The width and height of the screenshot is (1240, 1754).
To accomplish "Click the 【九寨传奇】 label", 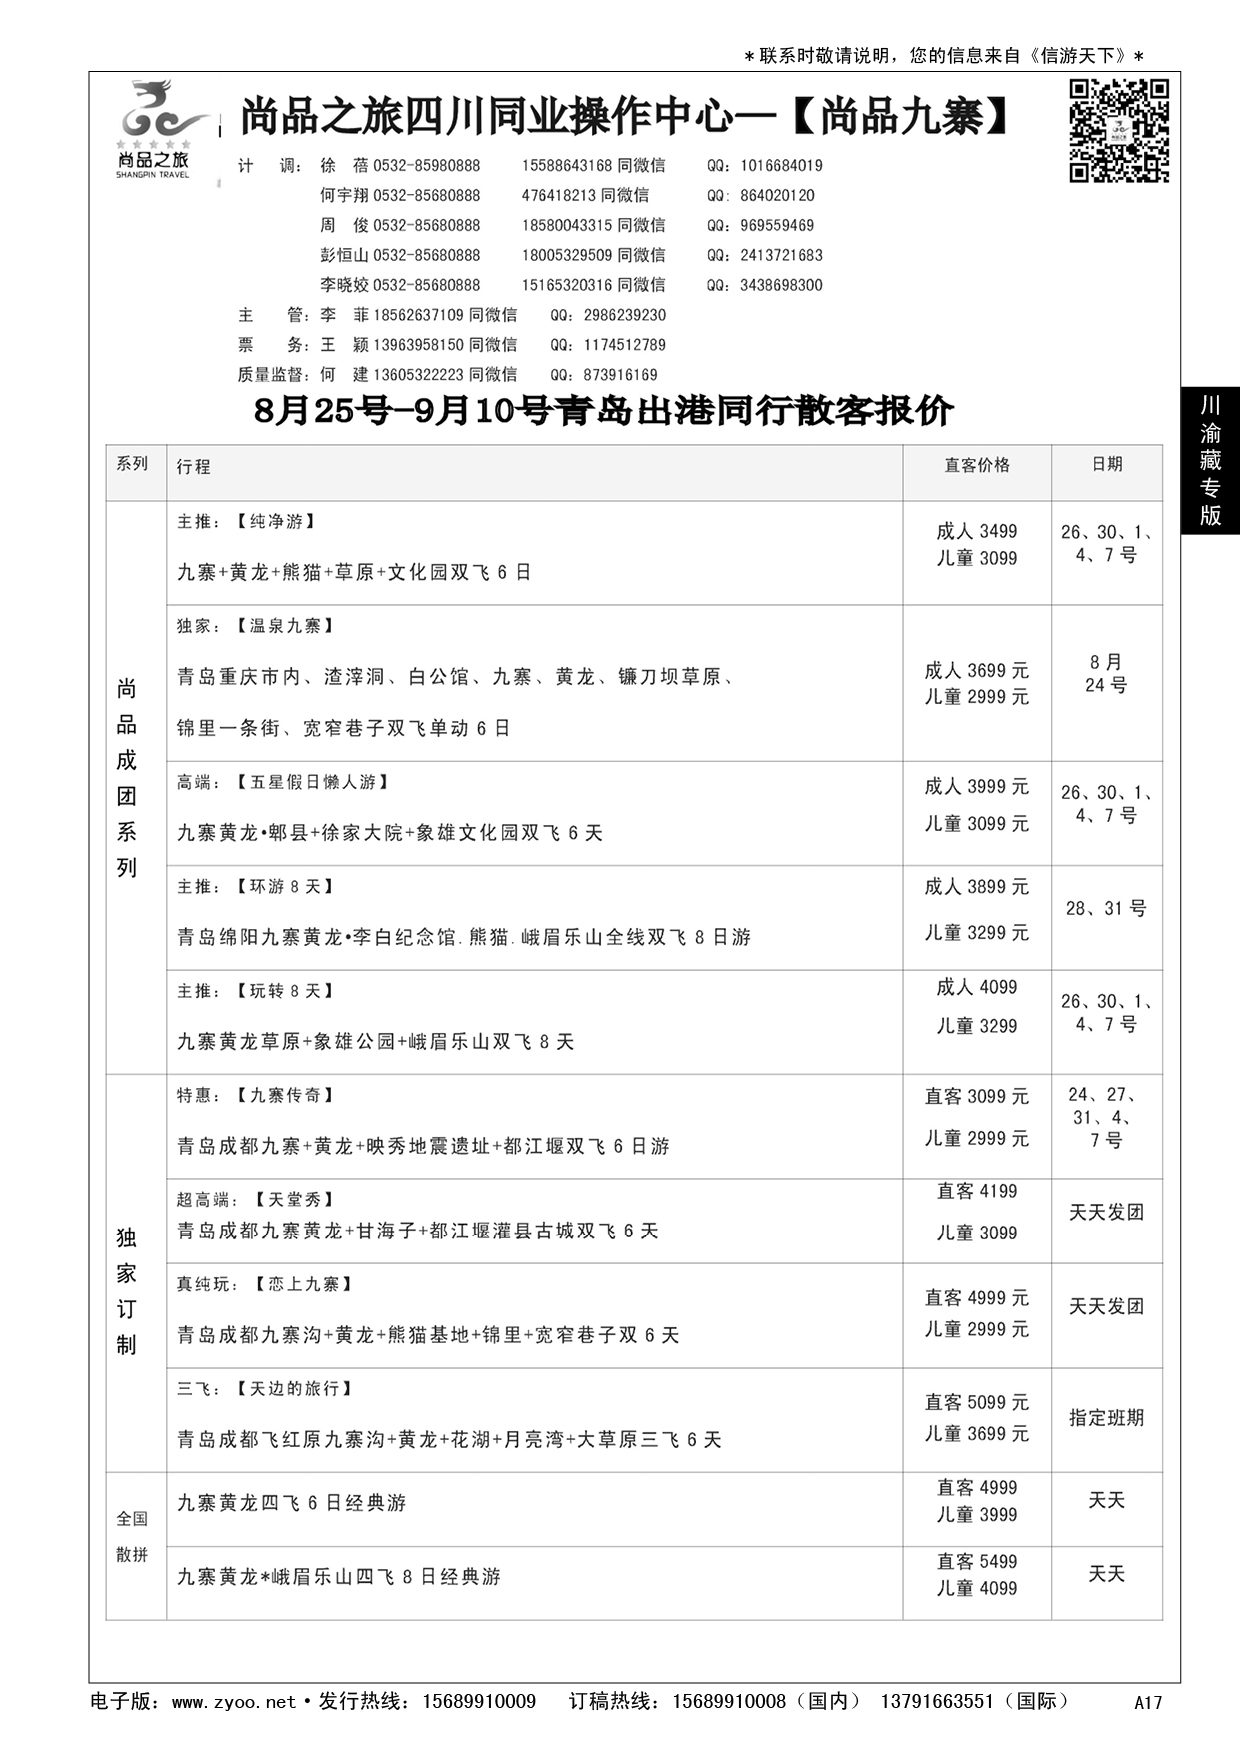I will [284, 1096].
